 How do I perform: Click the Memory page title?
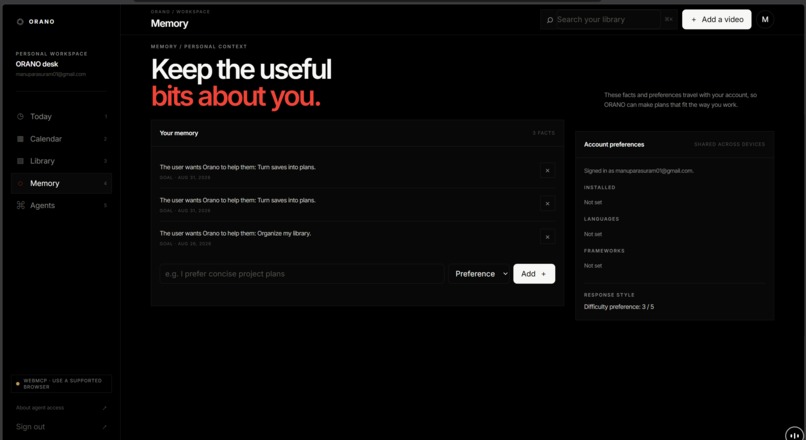[x=170, y=24]
